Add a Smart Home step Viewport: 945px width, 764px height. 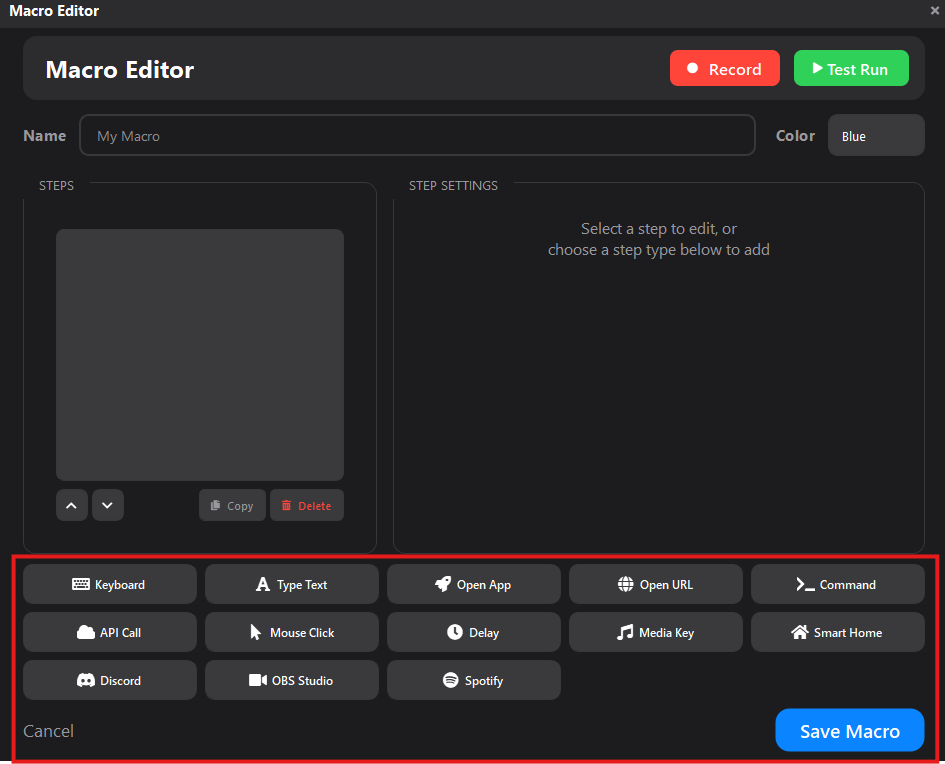click(837, 632)
